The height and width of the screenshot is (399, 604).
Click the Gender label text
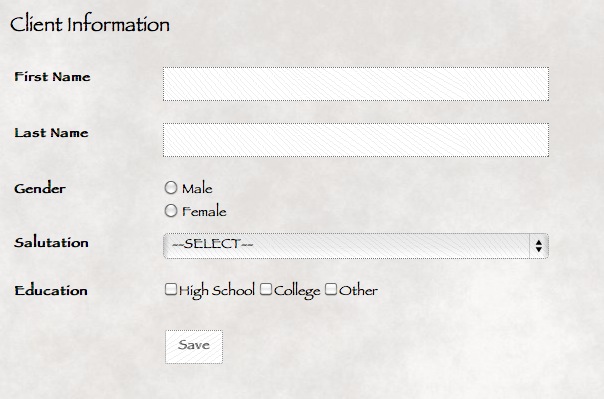40,189
